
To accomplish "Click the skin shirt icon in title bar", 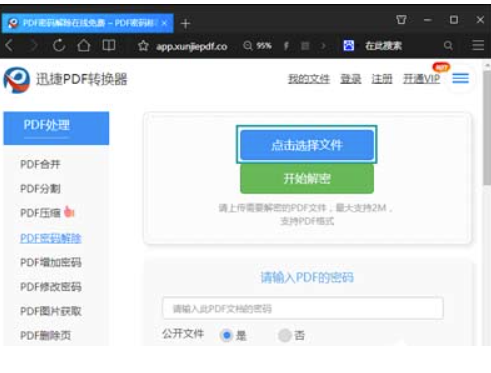I will pos(401,20).
